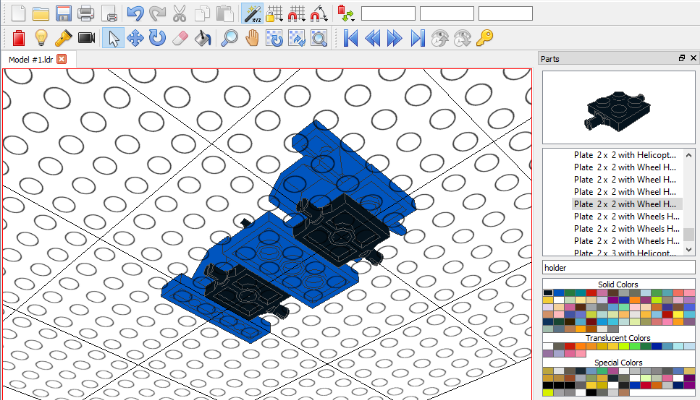Select highlighted Plate 2 x 2 with Wheel H... part
This screenshot has width=700, height=400.
click(x=625, y=204)
